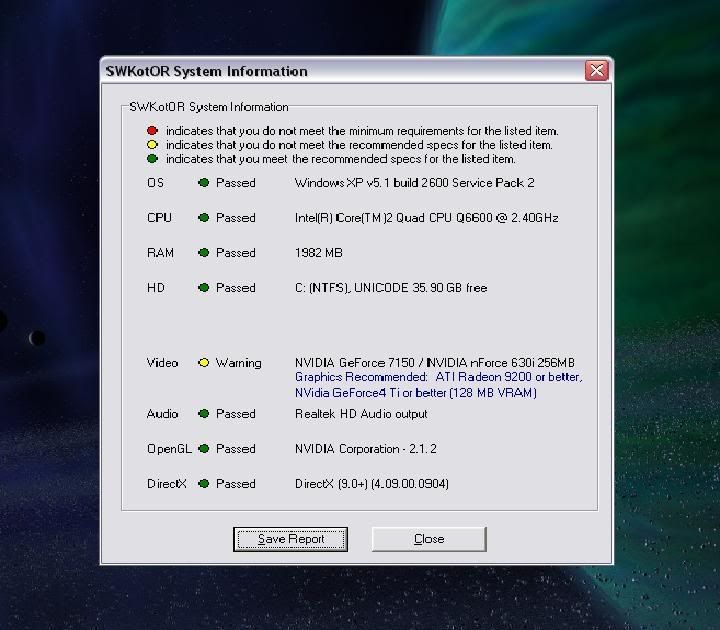
Task: Click the 'Audio' row label
Action: coord(163,414)
